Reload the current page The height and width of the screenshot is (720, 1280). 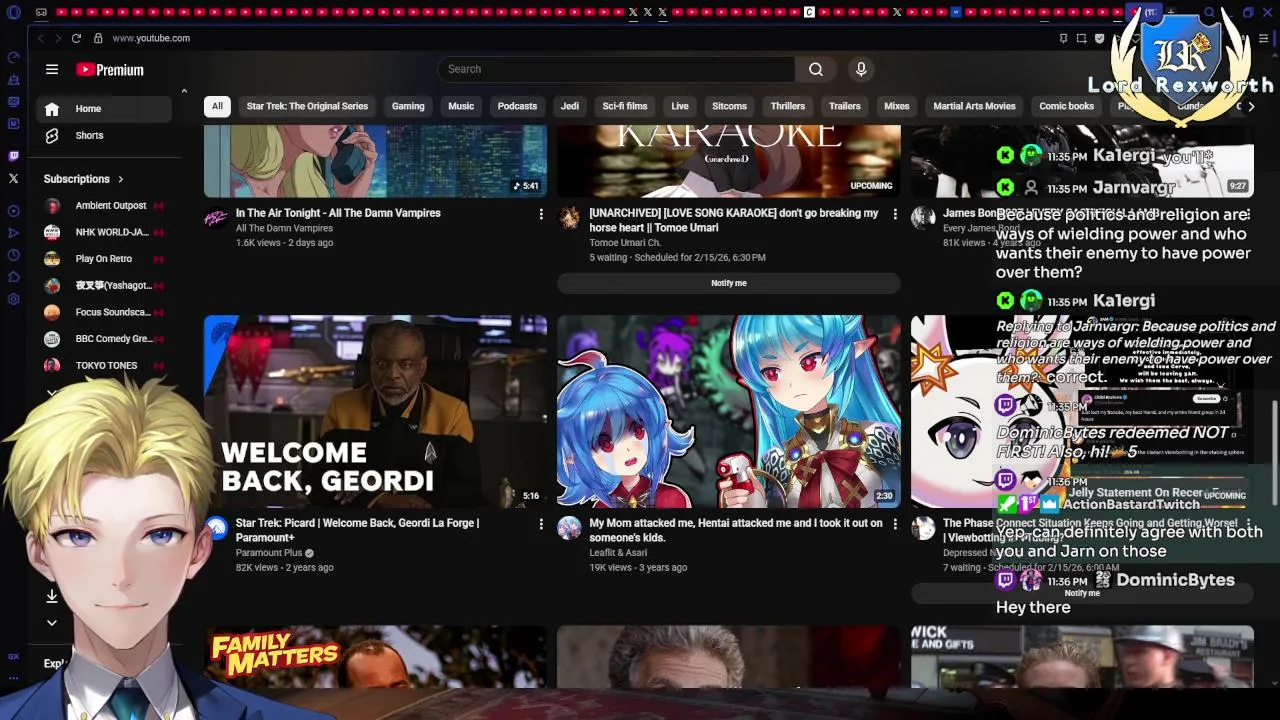[76, 38]
